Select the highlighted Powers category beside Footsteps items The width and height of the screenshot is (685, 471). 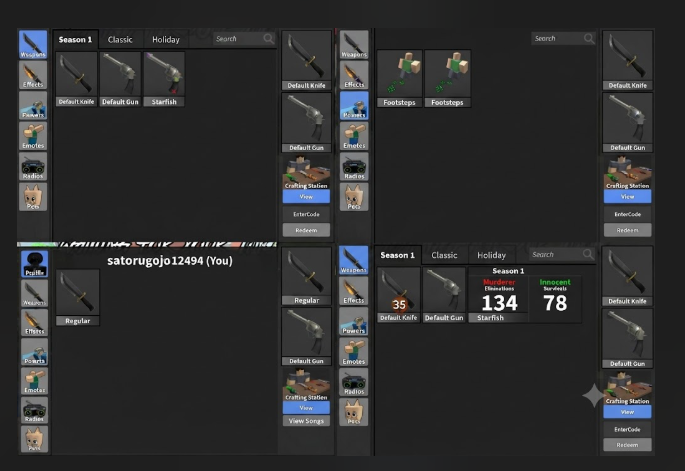354,106
